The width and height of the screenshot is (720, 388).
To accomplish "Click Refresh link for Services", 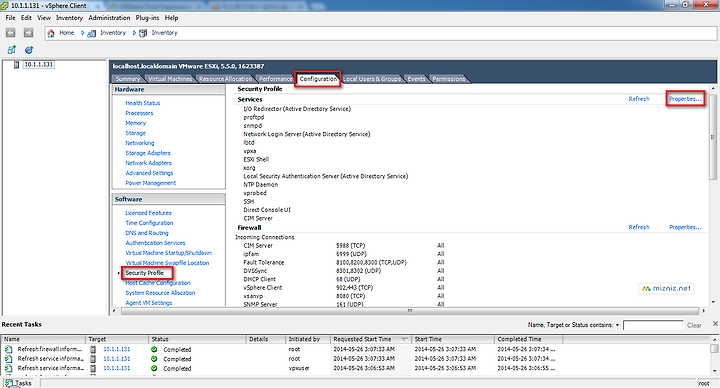I will [x=639, y=99].
